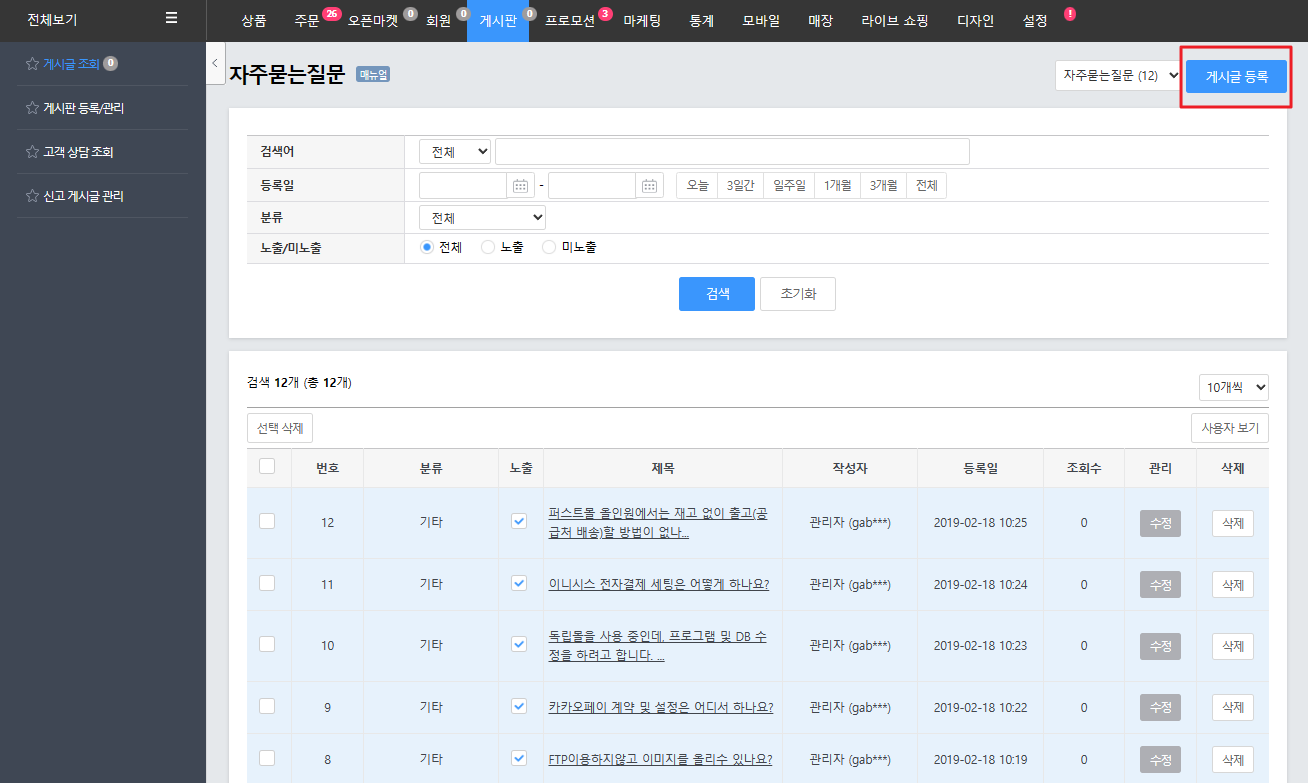Image resolution: width=1308 pixels, height=783 pixels.
Task: Select the 노출 radio button
Action: click(488, 248)
